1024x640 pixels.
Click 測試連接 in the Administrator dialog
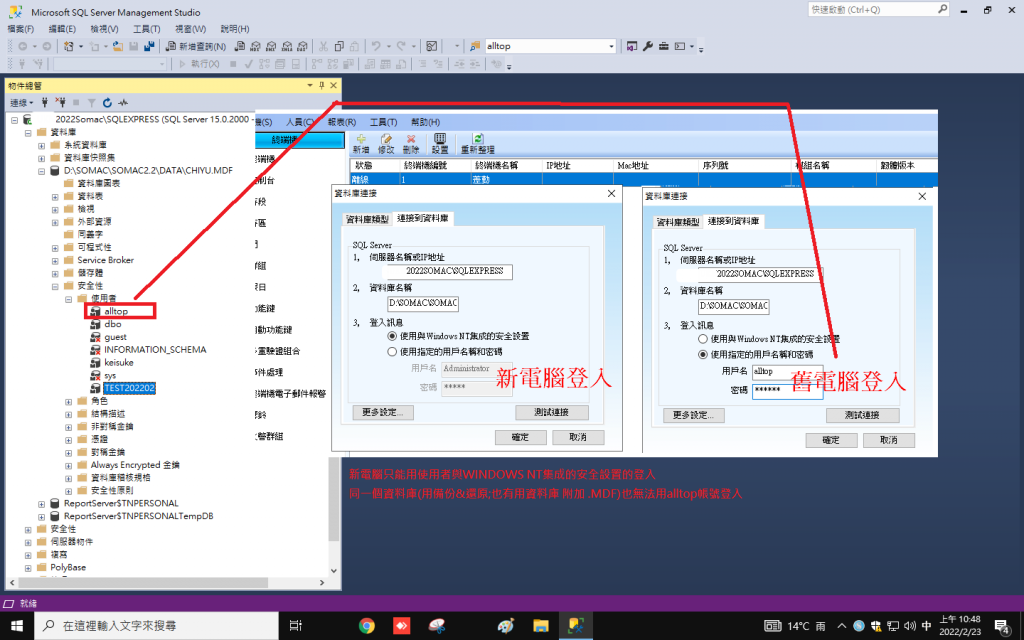pos(552,412)
